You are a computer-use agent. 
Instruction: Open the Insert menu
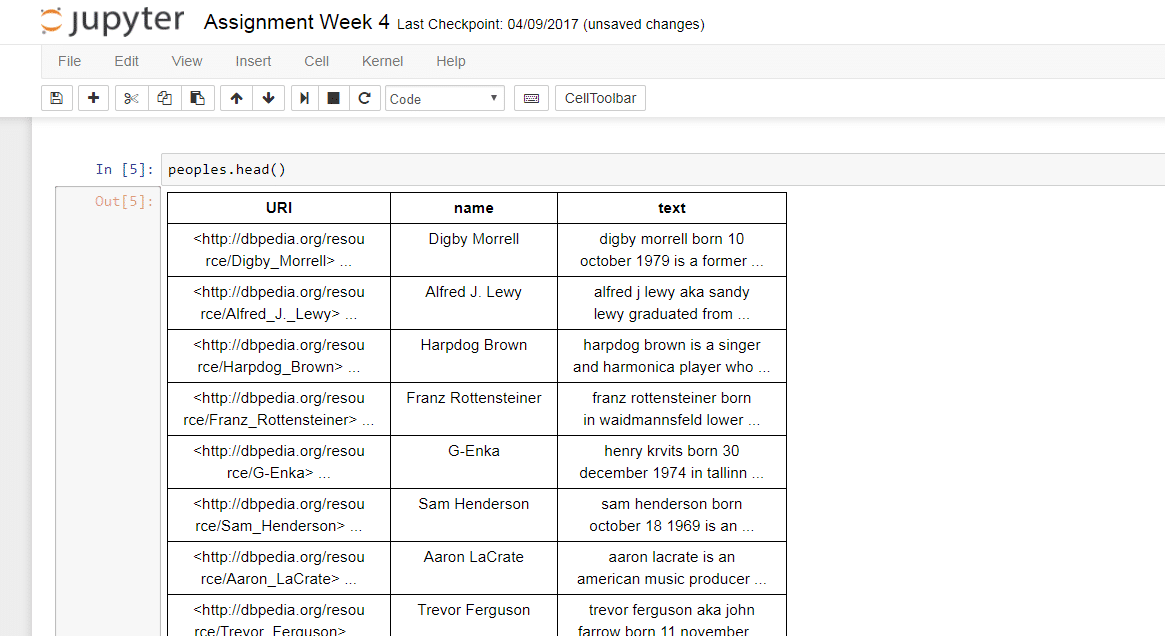253,61
